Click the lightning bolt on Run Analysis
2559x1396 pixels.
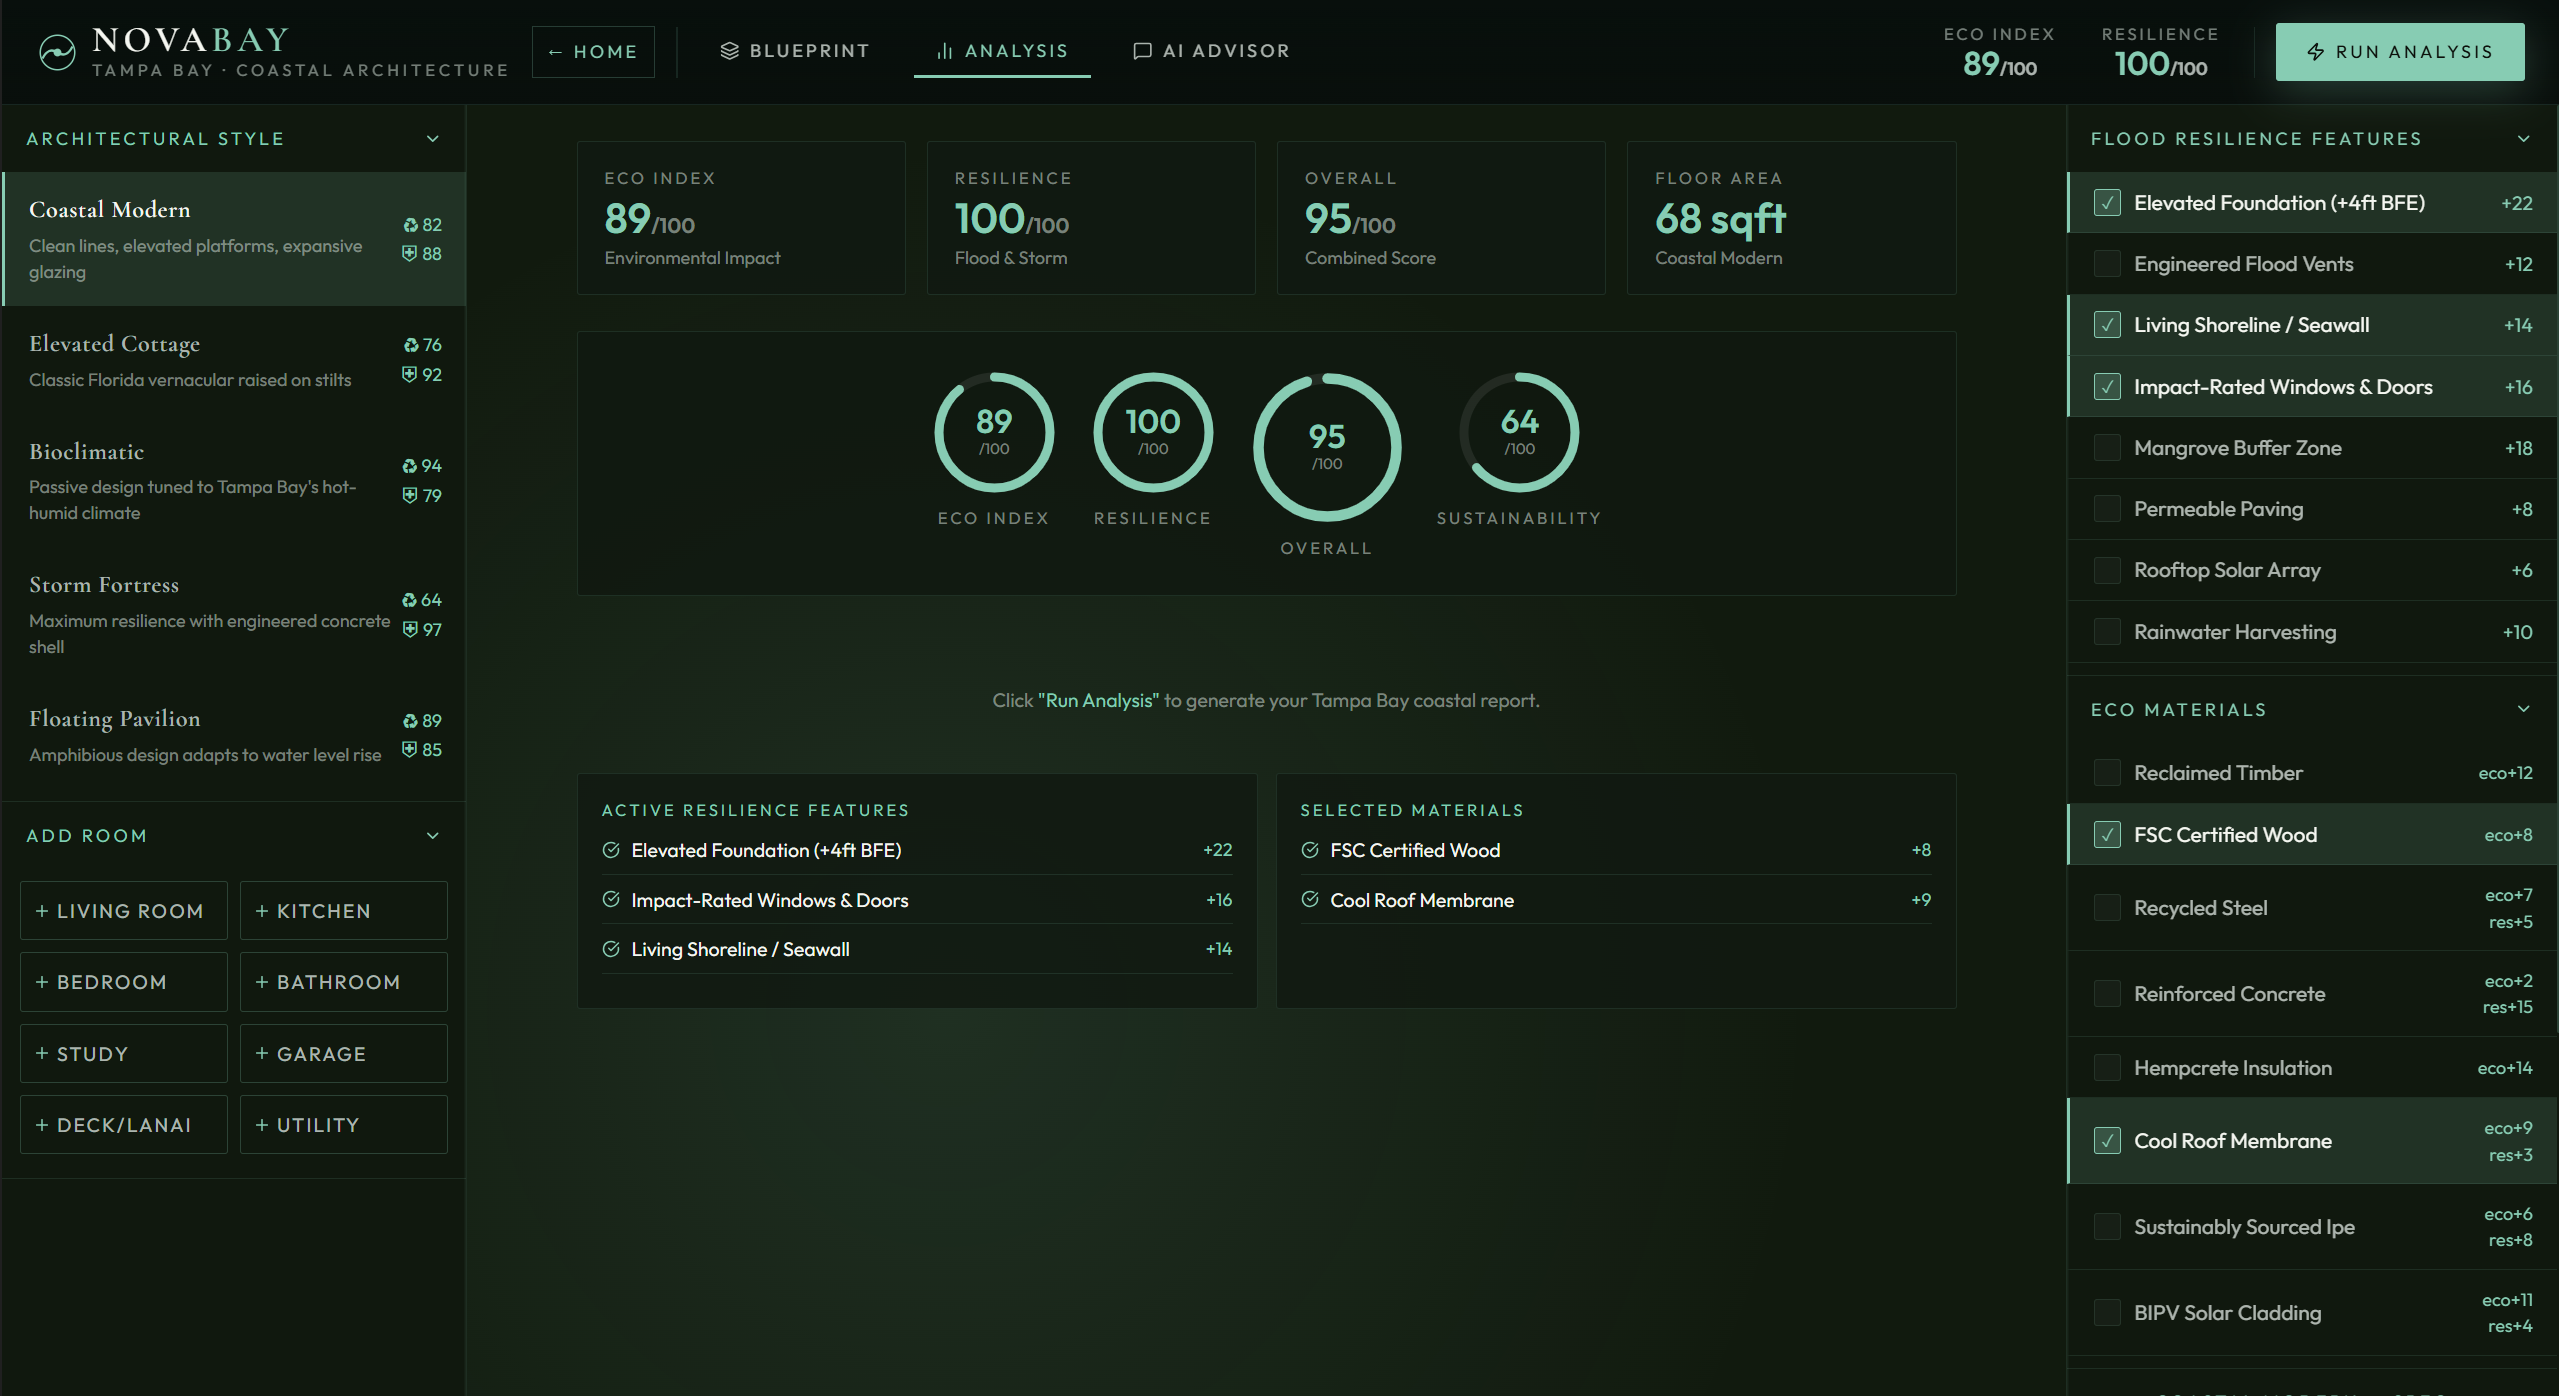point(2315,52)
